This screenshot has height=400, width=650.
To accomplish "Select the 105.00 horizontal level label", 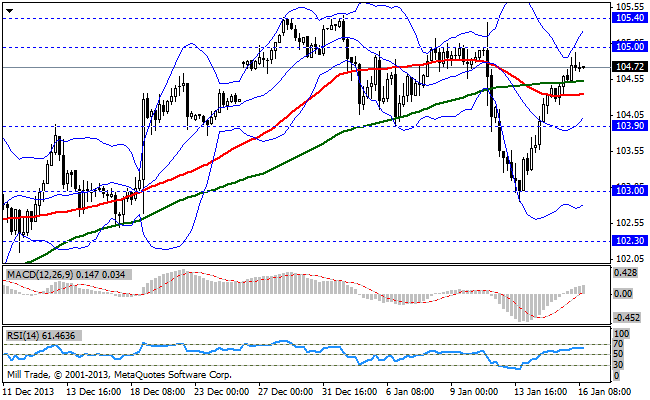I will pyautogui.click(x=630, y=47).
